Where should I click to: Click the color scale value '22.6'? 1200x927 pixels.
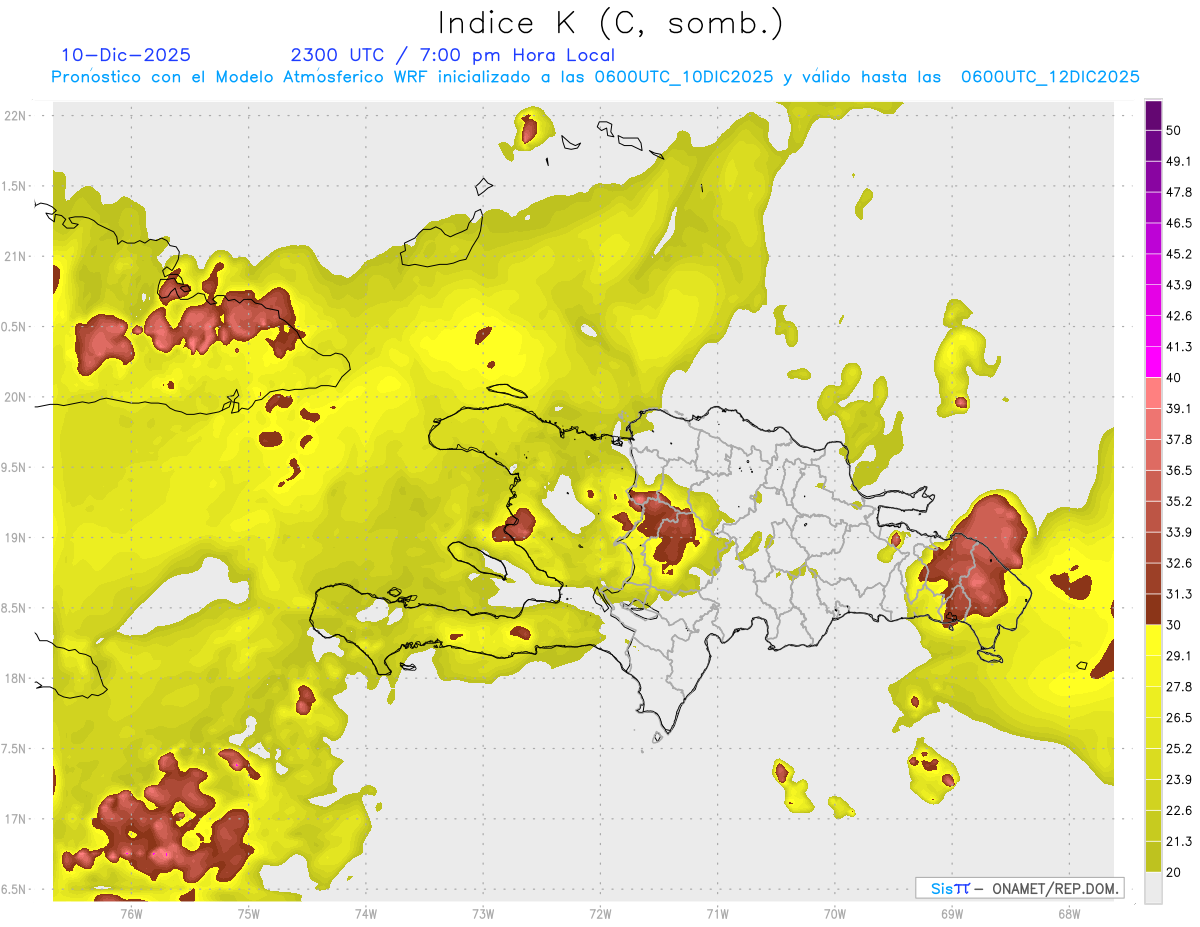[x=1179, y=811]
